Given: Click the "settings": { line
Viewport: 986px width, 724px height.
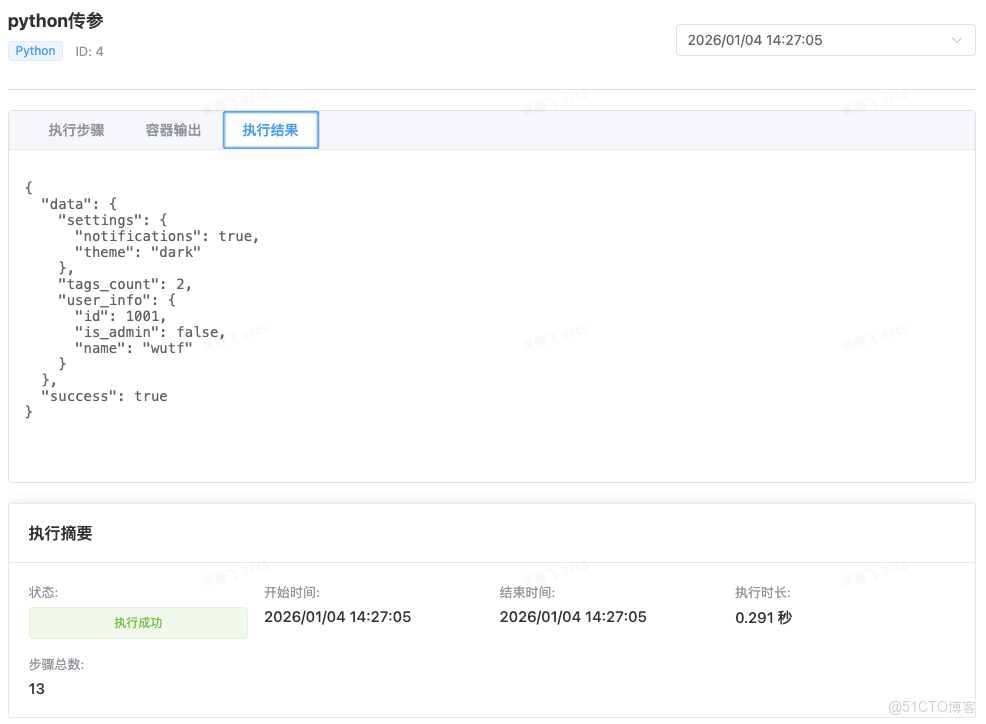Looking at the screenshot, I should [x=113, y=220].
